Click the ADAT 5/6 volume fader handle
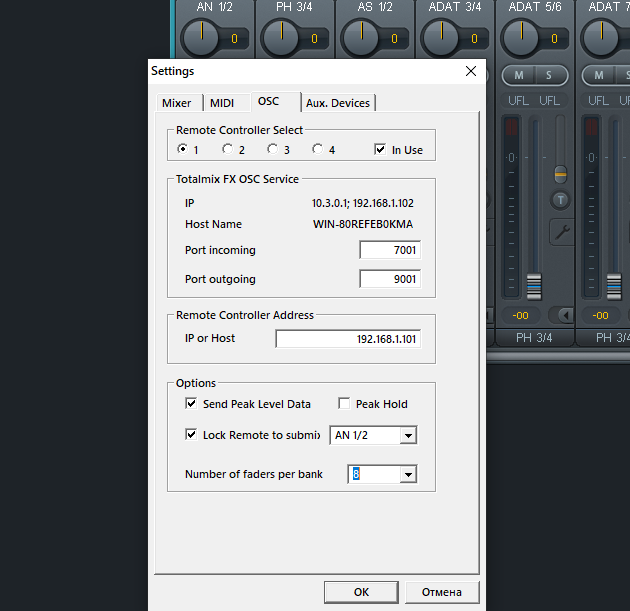The height and width of the screenshot is (611, 630). click(x=534, y=286)
